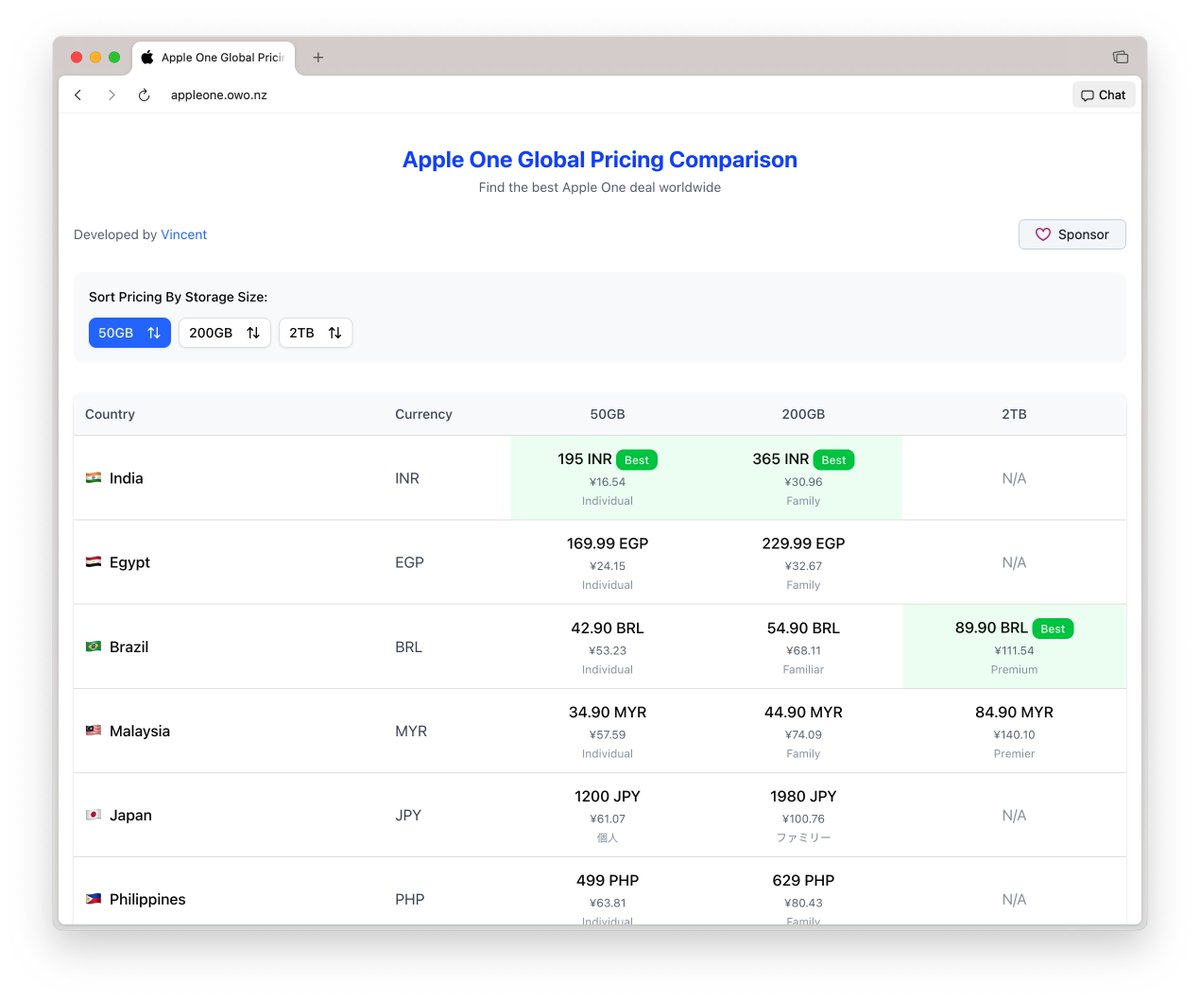
Task: Select the India country name
Action: point(126,478)
